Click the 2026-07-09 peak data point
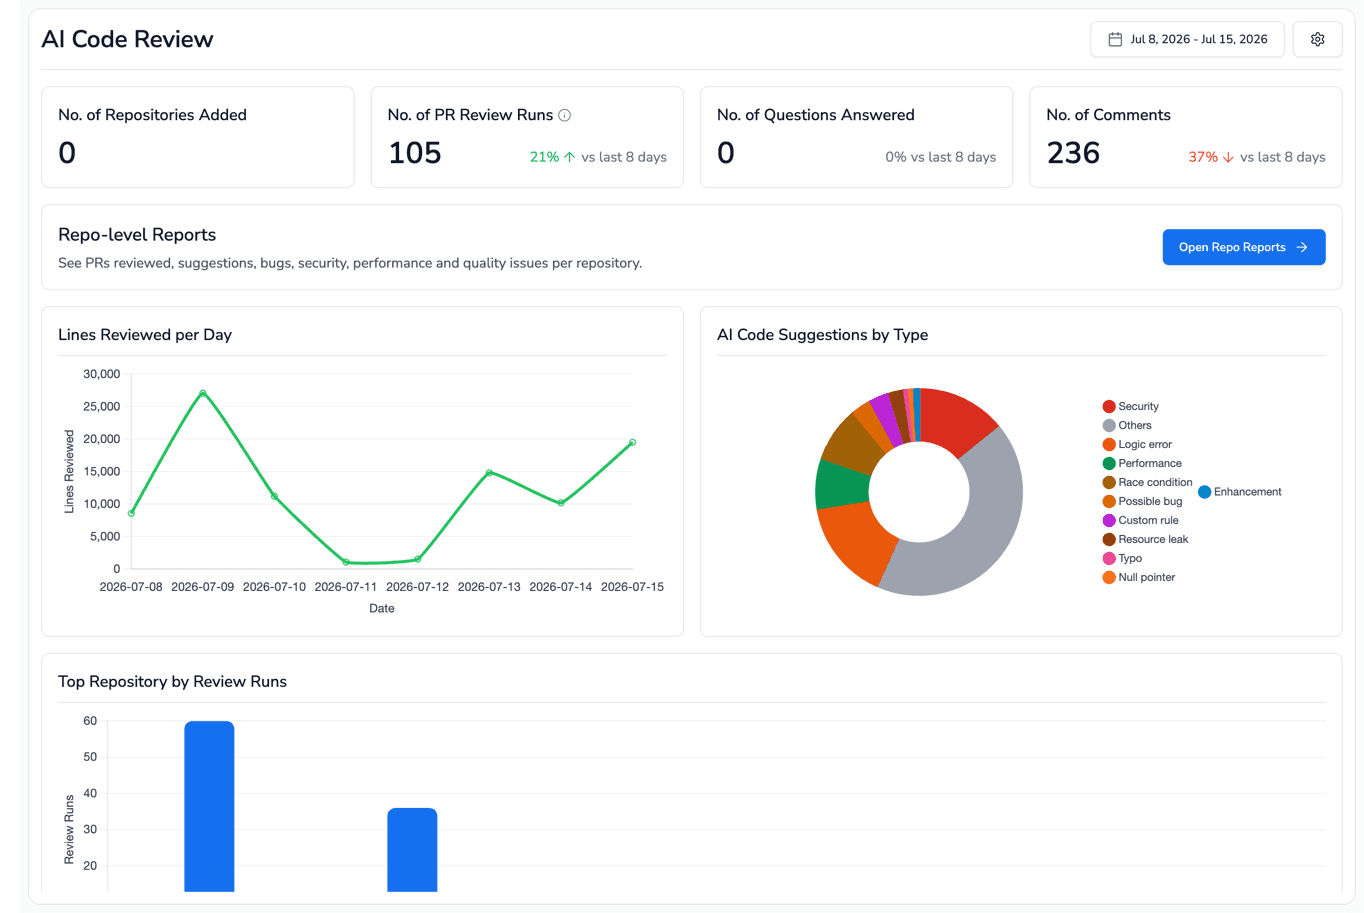The width and height of the screenshot is (1364, 913). [203, 393]
